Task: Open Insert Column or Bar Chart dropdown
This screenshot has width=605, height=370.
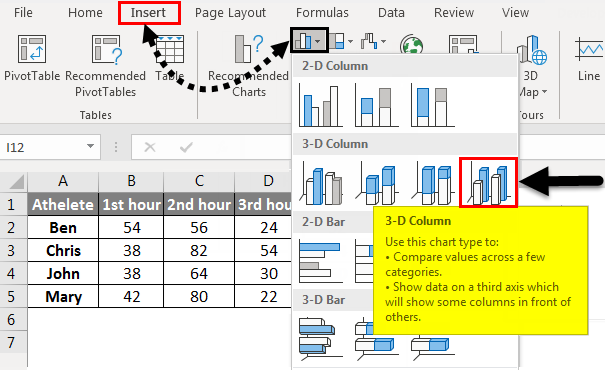Action: [x=309, y=40]
